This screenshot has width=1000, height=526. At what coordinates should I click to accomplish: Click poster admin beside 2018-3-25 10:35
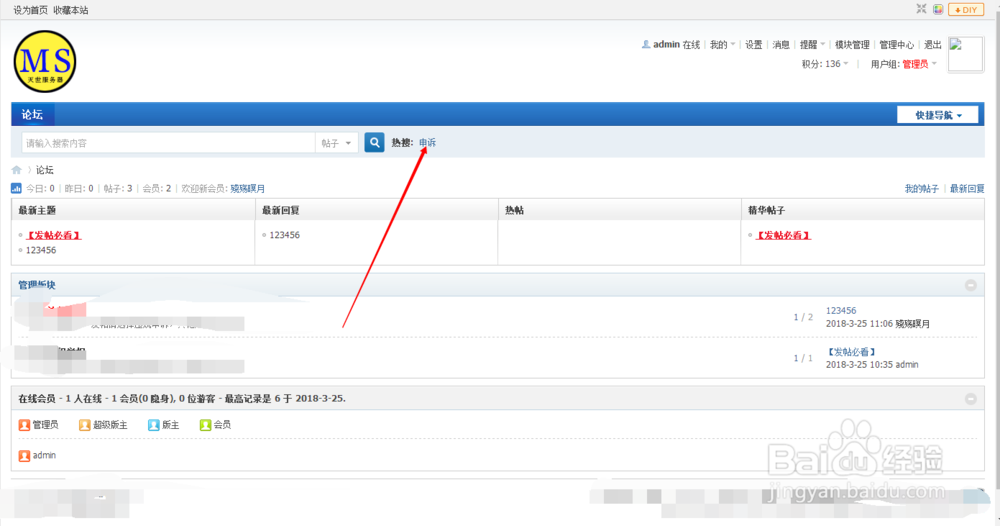pos(907,365)
